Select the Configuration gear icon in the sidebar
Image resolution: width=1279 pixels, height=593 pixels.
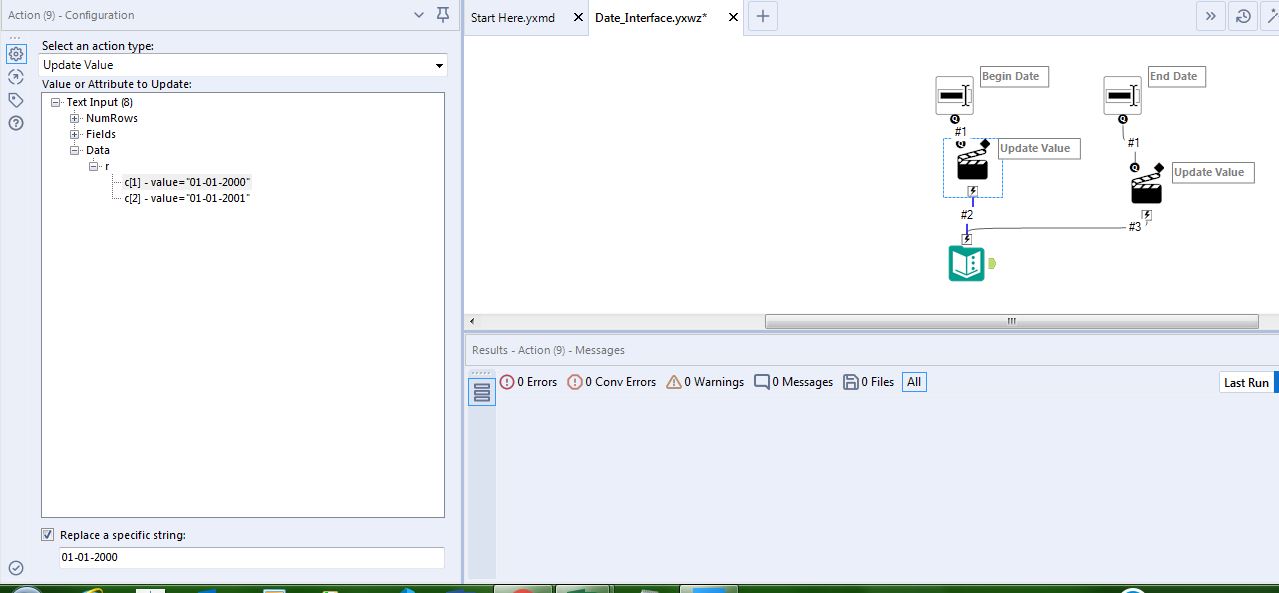[15, 53]
